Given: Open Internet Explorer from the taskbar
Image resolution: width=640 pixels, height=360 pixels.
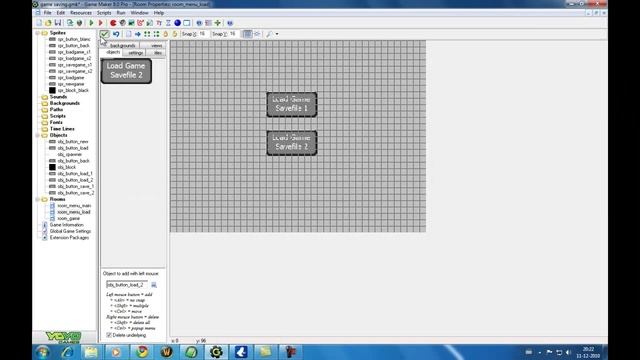Looking at the screenshot, I should 67,352.
